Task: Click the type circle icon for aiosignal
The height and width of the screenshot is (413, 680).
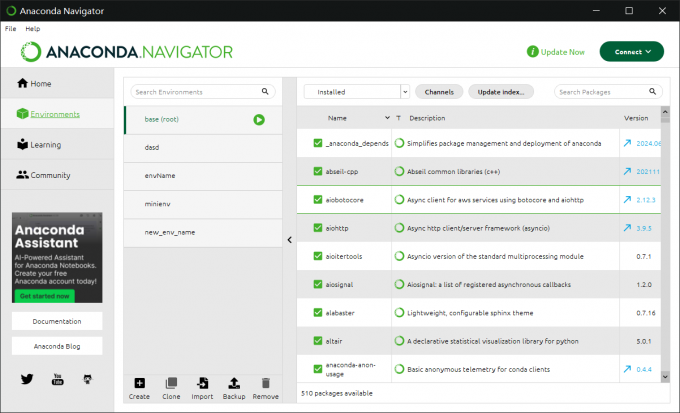Action: pyautogui.click(x=399, y=284)
